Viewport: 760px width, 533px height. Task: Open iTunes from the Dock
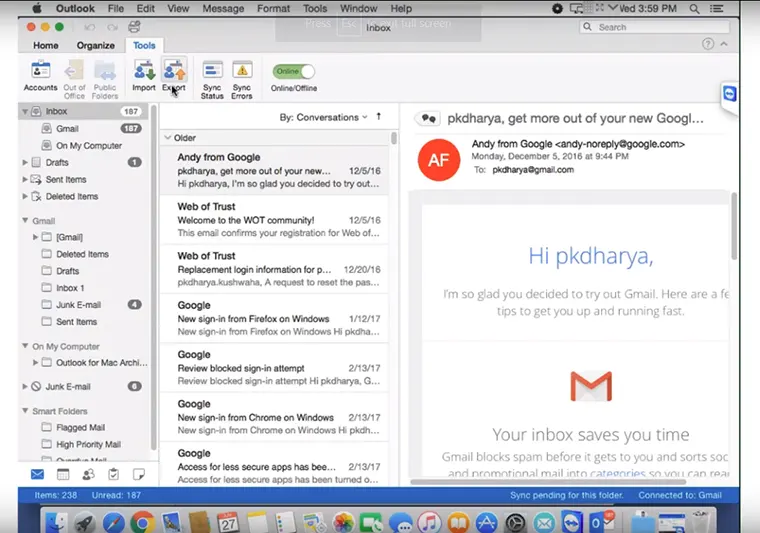click(429, 523)
